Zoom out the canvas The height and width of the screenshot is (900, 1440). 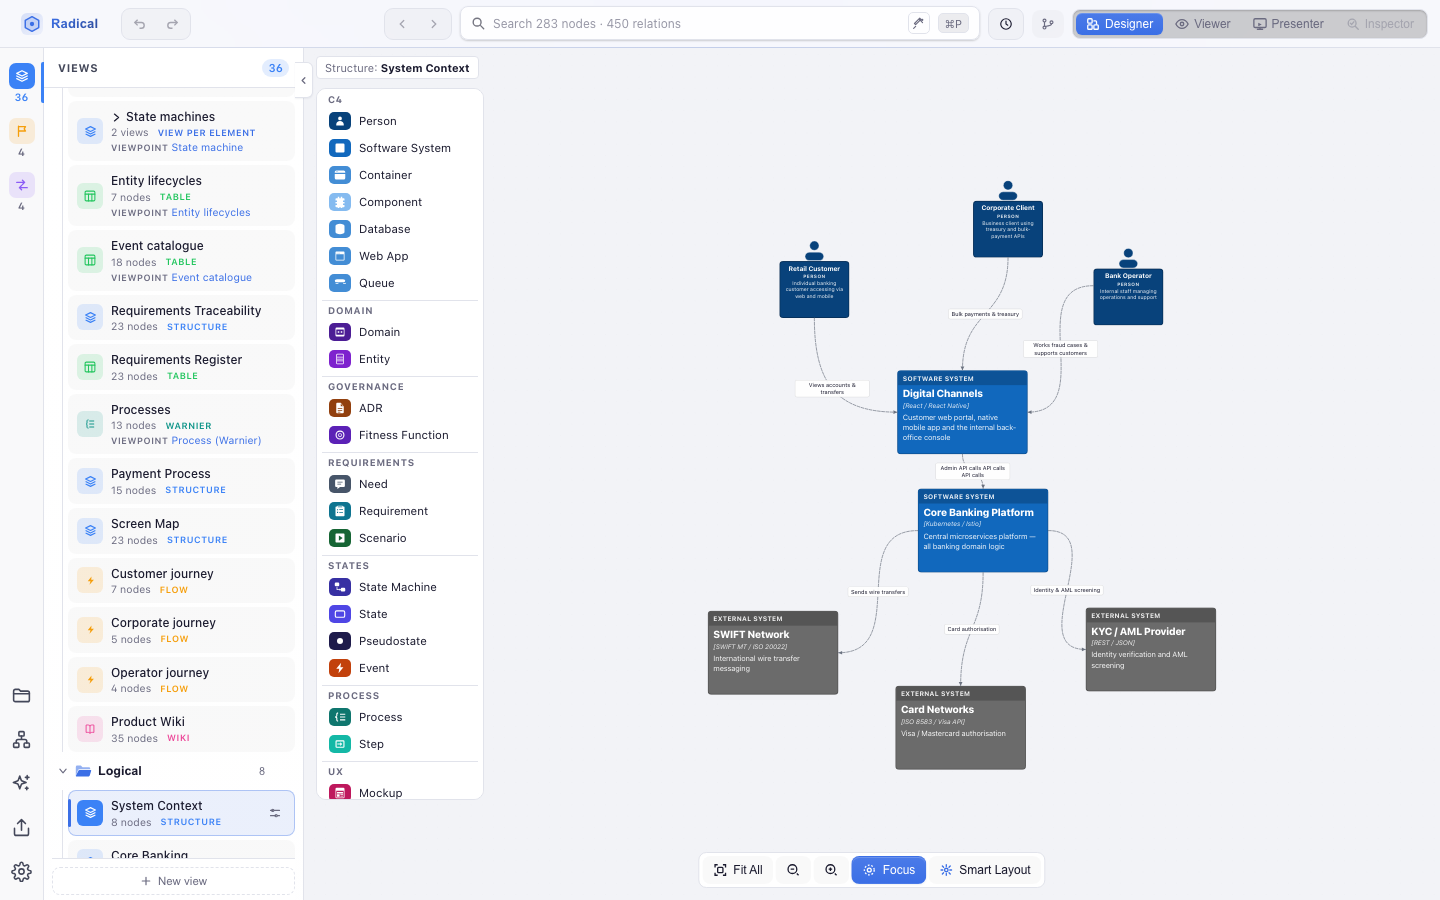point(793,870)
